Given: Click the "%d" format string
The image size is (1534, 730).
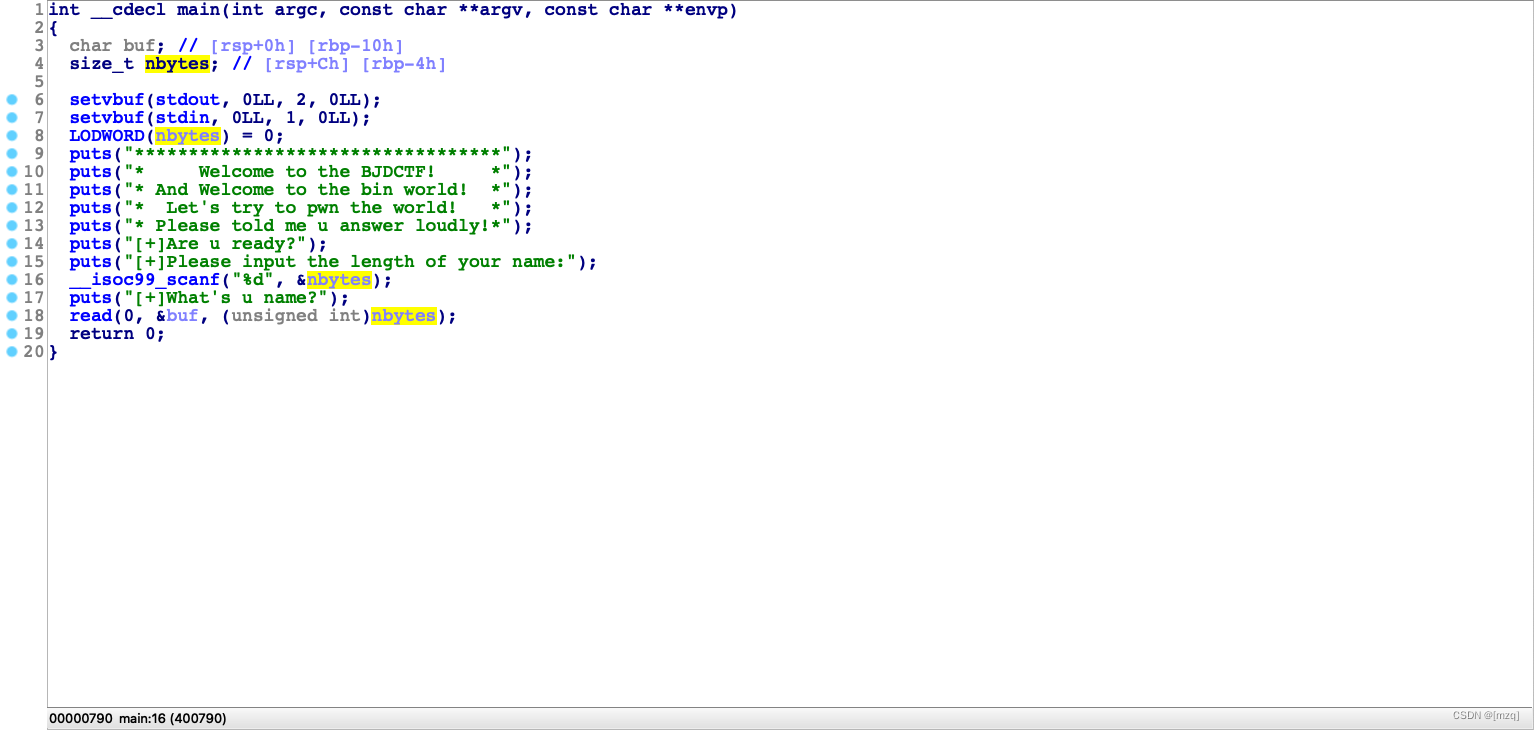Looking at the screenshot, I should pyautogui.click(x=253, y=280).
